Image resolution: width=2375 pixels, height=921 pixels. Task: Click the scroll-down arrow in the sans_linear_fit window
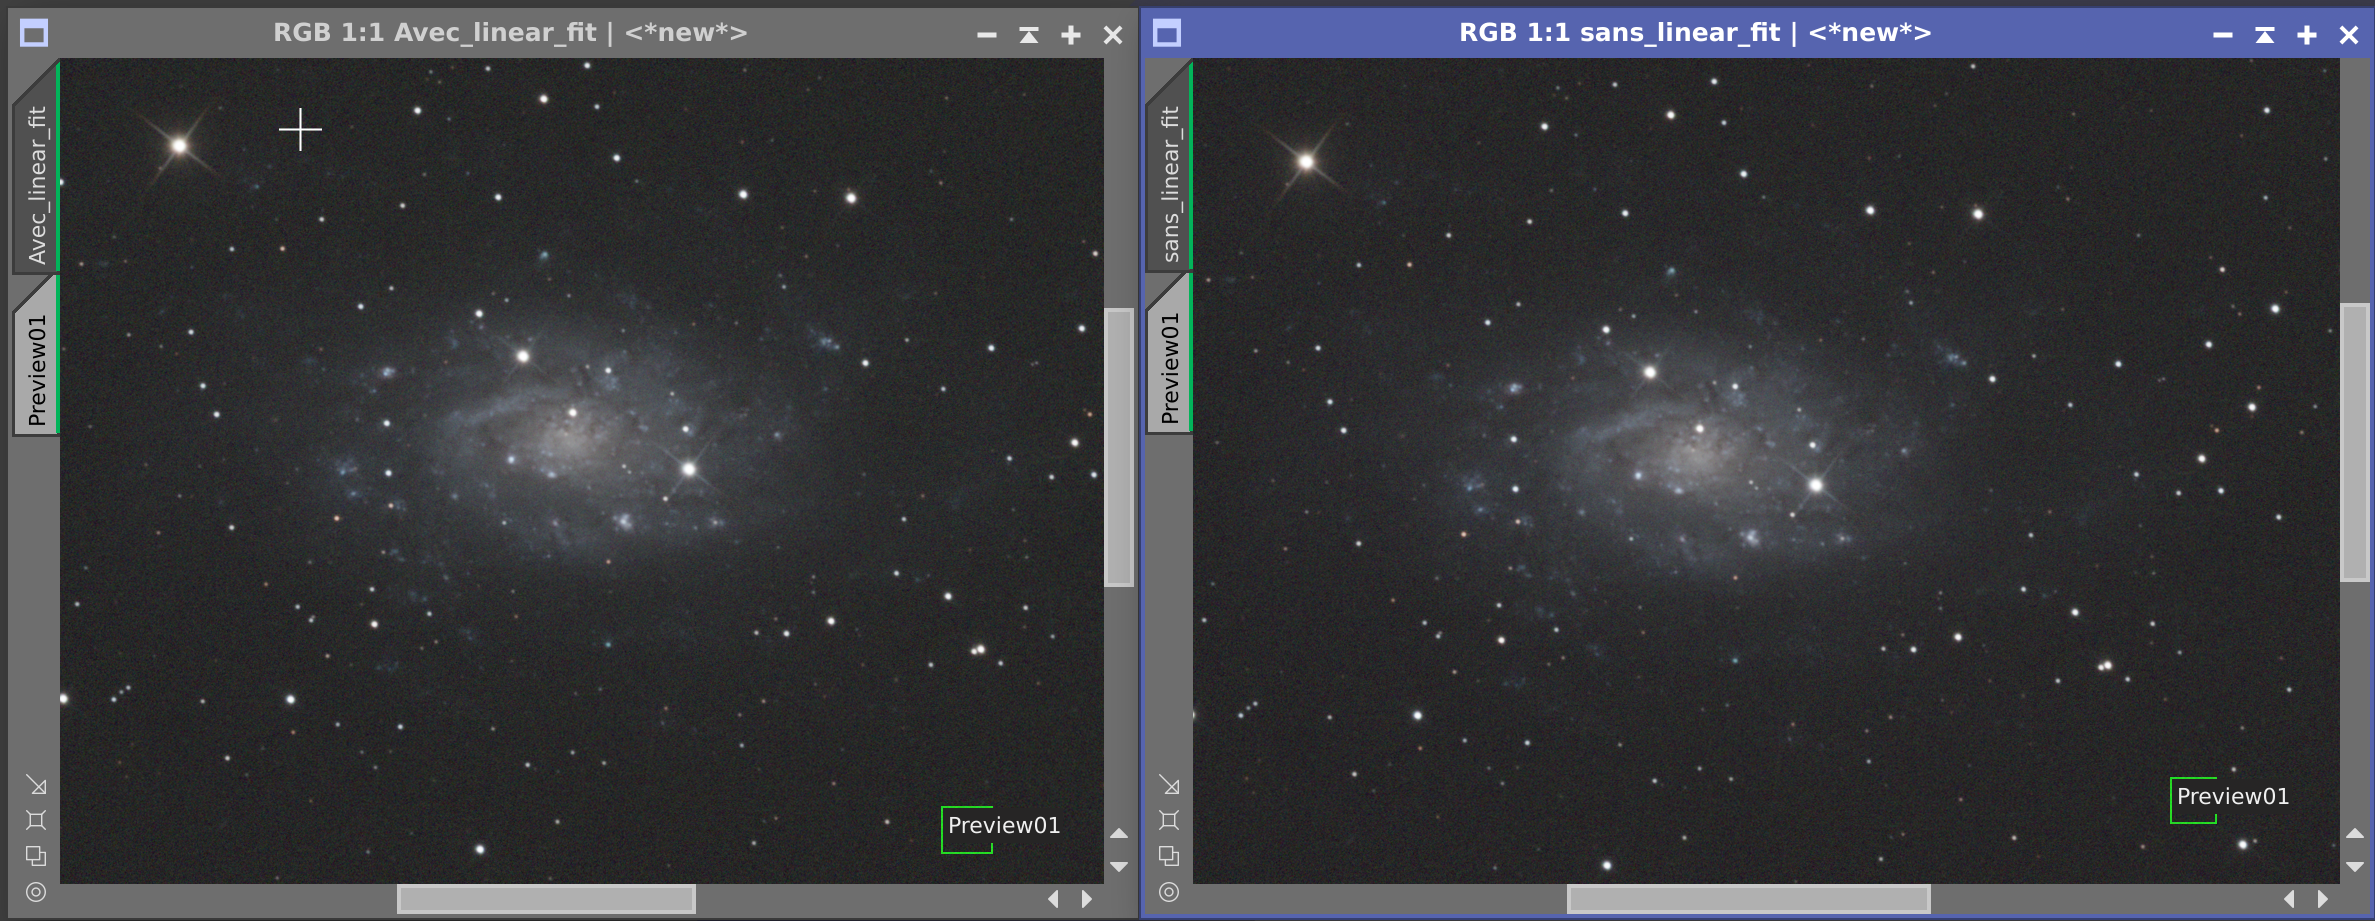pos(2355,867)
